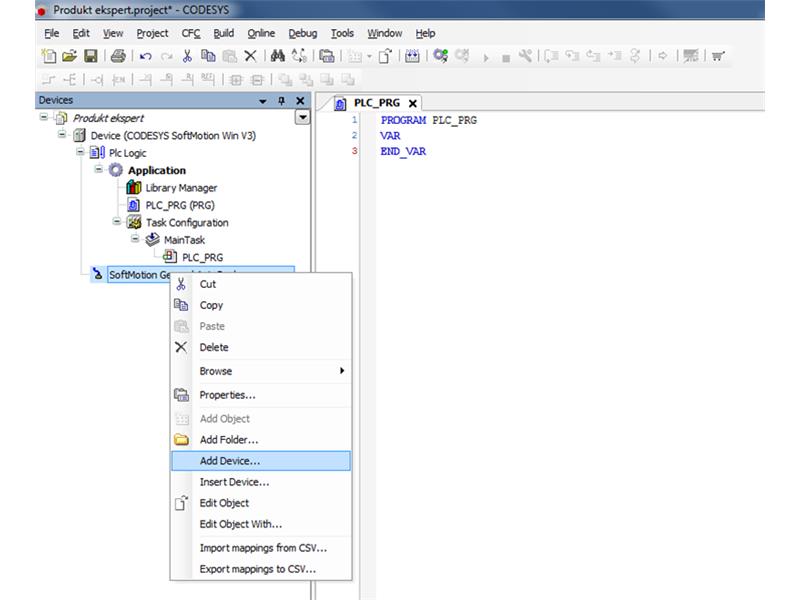The height and width of the screenshot is (600, 800).
Task: Open Find with the binoculars icon
Action: coord(278,56)
